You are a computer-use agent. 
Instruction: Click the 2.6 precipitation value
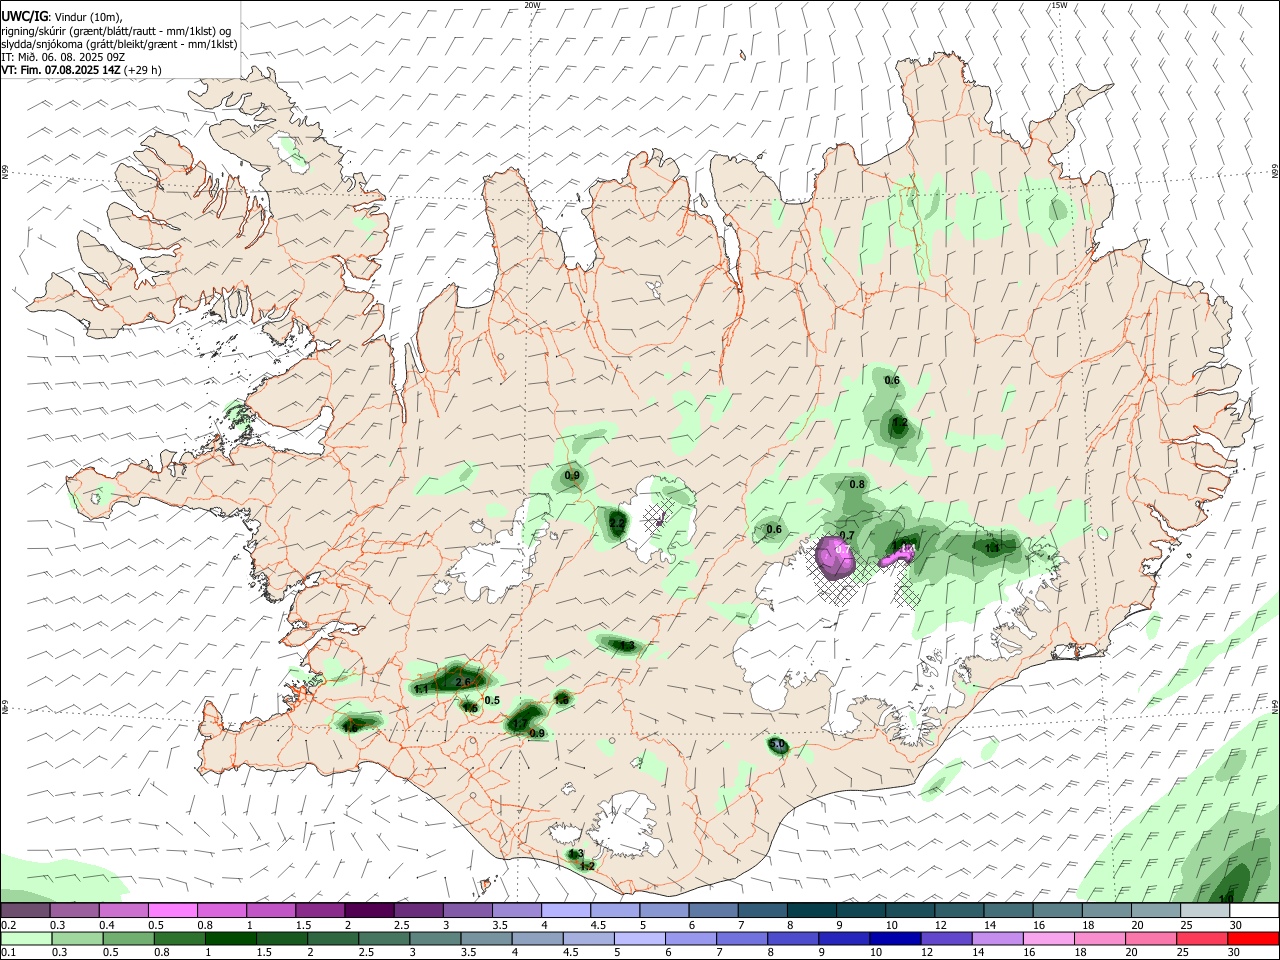coord(463,682)
